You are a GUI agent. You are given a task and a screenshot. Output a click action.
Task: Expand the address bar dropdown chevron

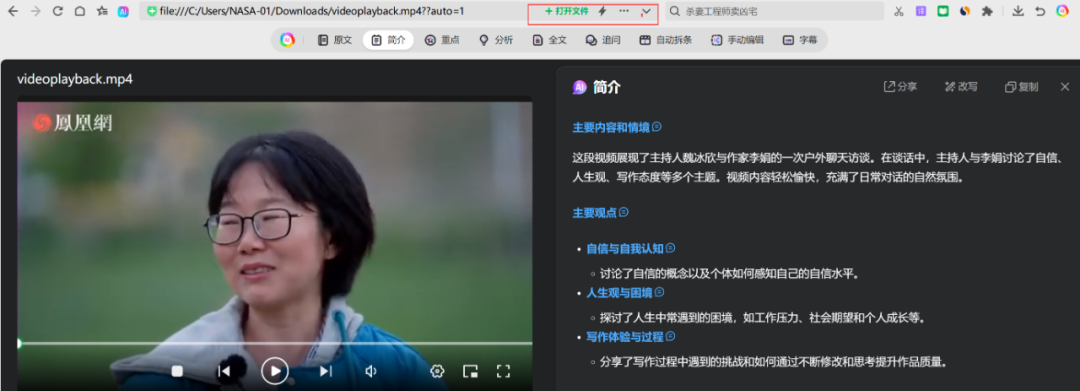tap(646, 12)
